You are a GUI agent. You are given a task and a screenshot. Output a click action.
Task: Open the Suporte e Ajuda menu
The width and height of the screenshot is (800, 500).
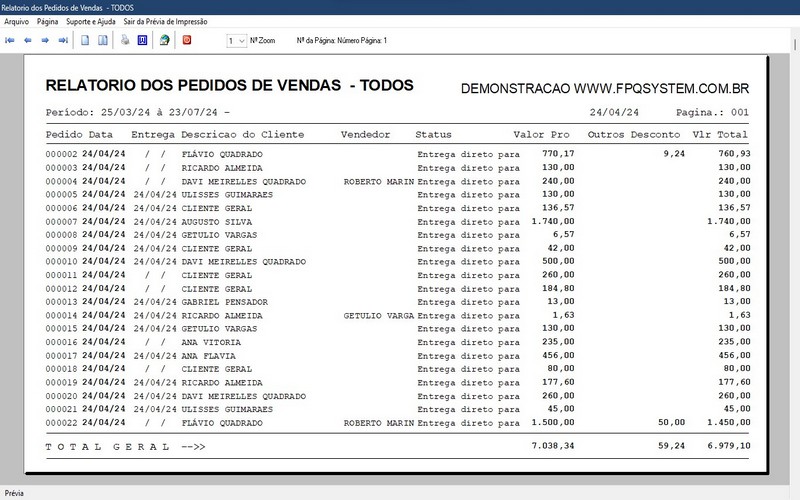click(x=91, y=21)
